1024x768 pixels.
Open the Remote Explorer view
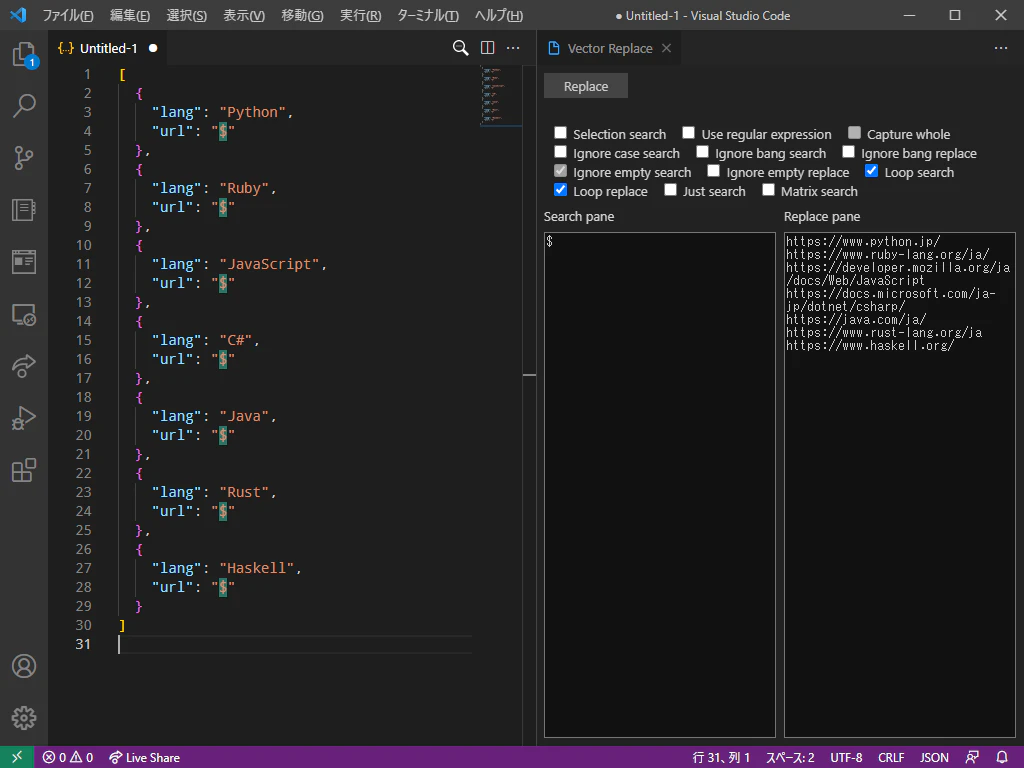point(24,315)
